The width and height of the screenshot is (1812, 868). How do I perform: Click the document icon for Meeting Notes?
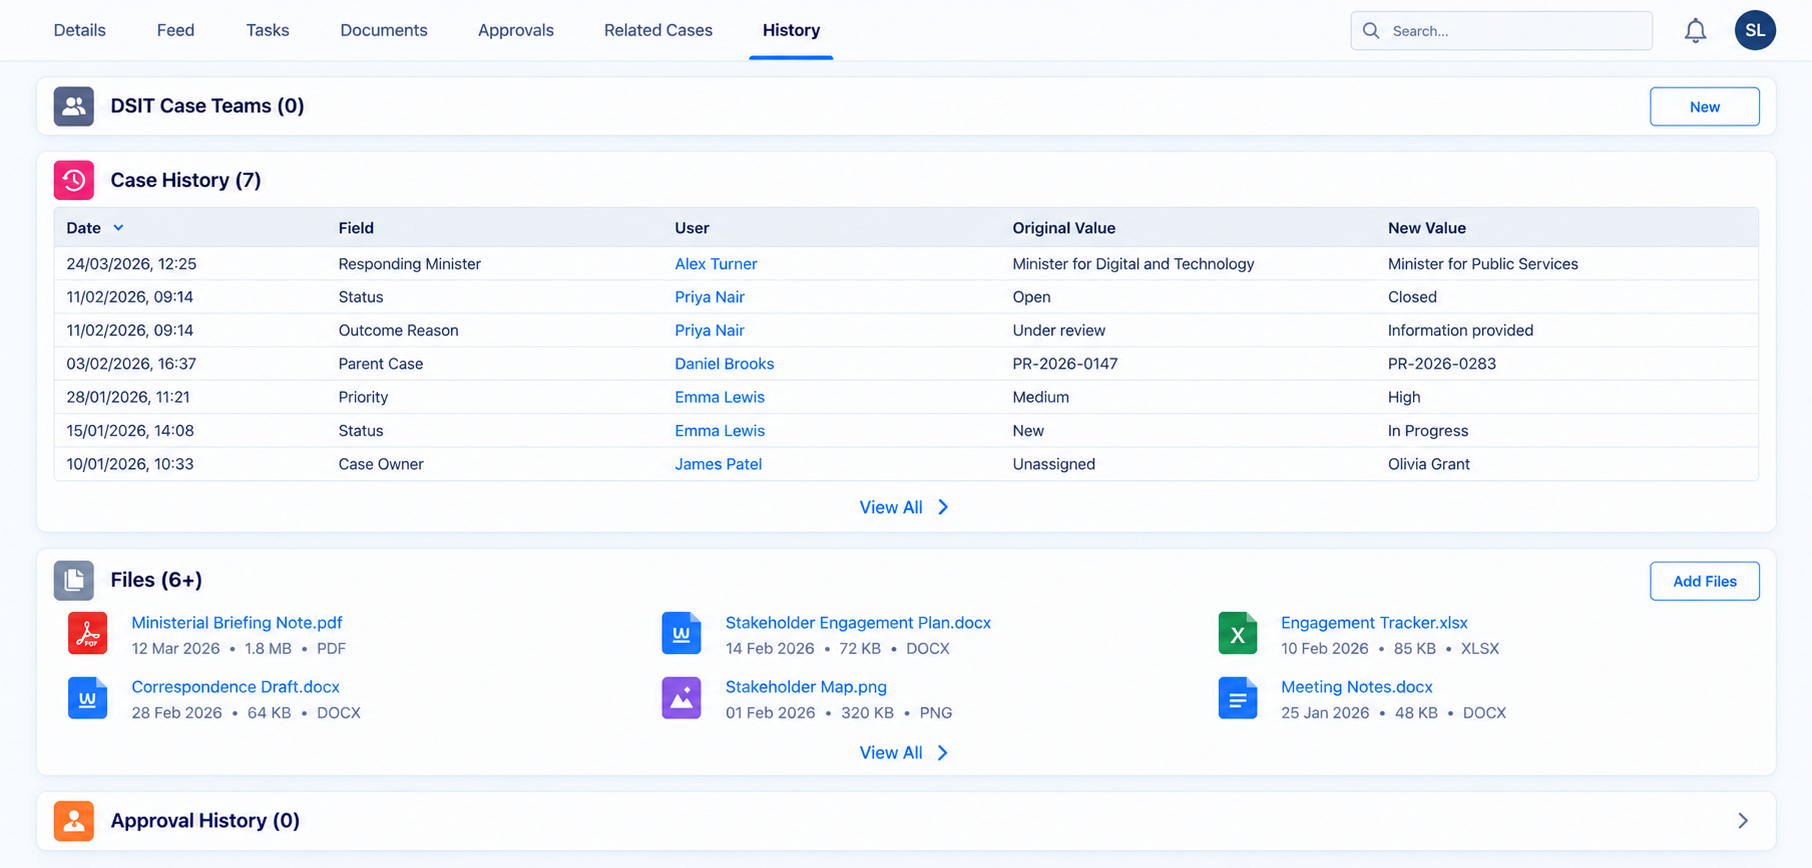point(1238,698)
